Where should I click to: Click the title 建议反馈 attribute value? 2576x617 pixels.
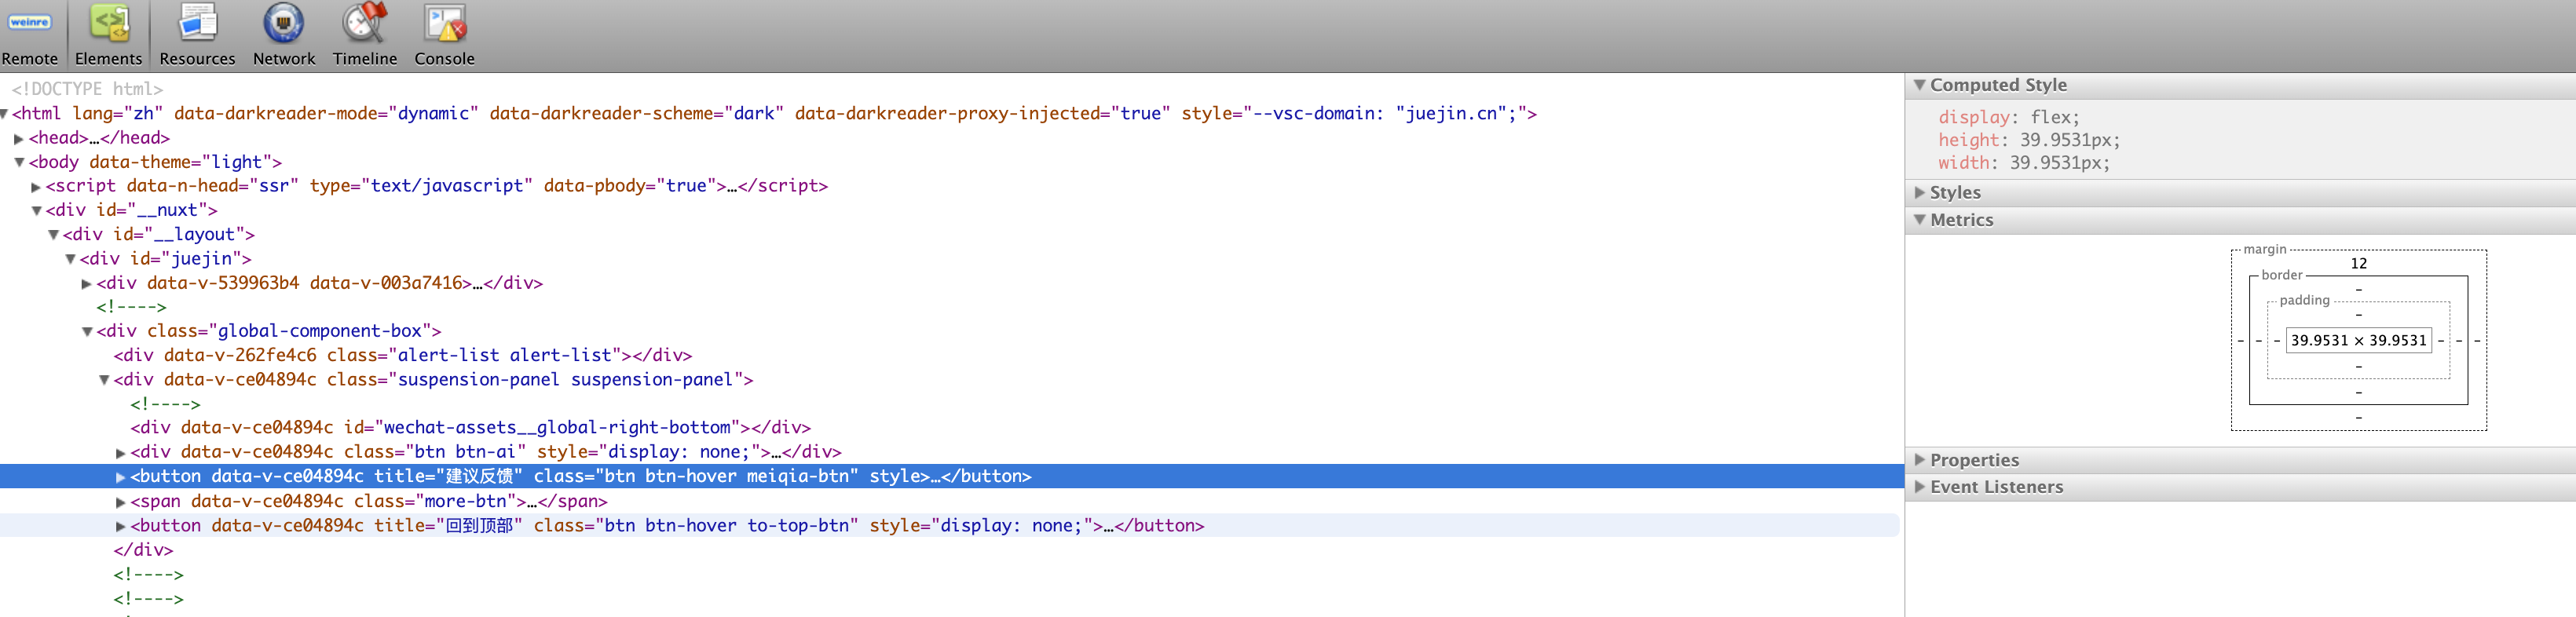pos(479,476)
